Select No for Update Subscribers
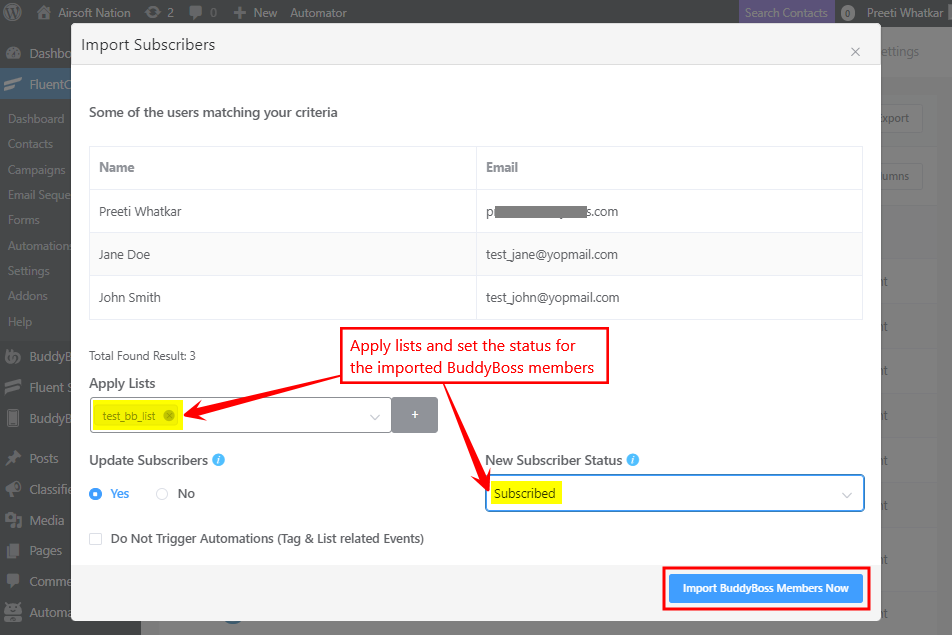The image size is (952, 635). tap(160, 493)
